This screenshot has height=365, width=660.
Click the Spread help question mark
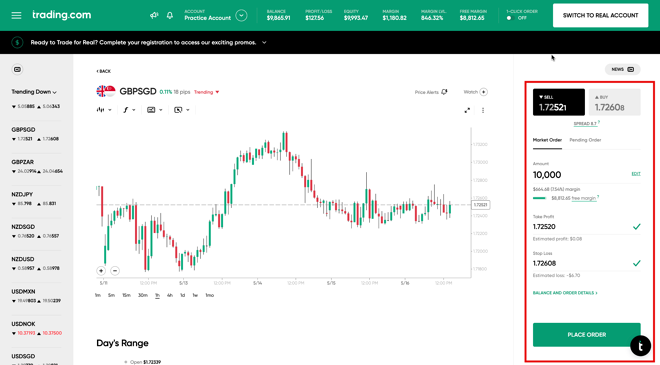(599, 123)
